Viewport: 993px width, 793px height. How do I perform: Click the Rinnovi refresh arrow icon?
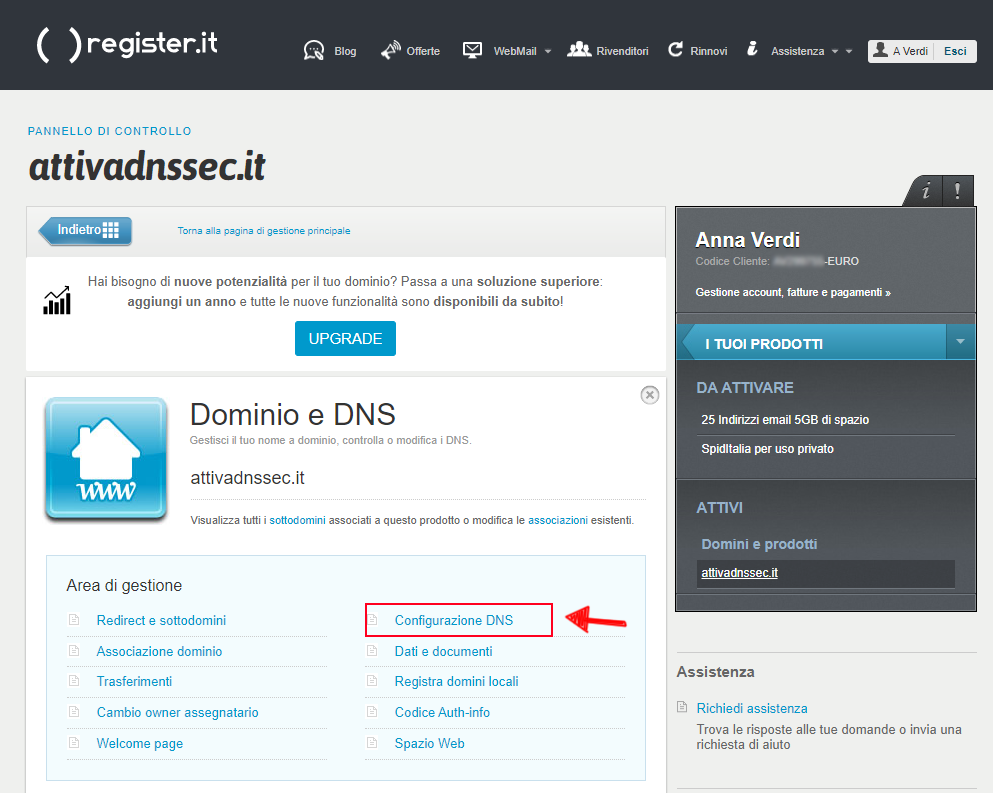(x=676, y=50)
